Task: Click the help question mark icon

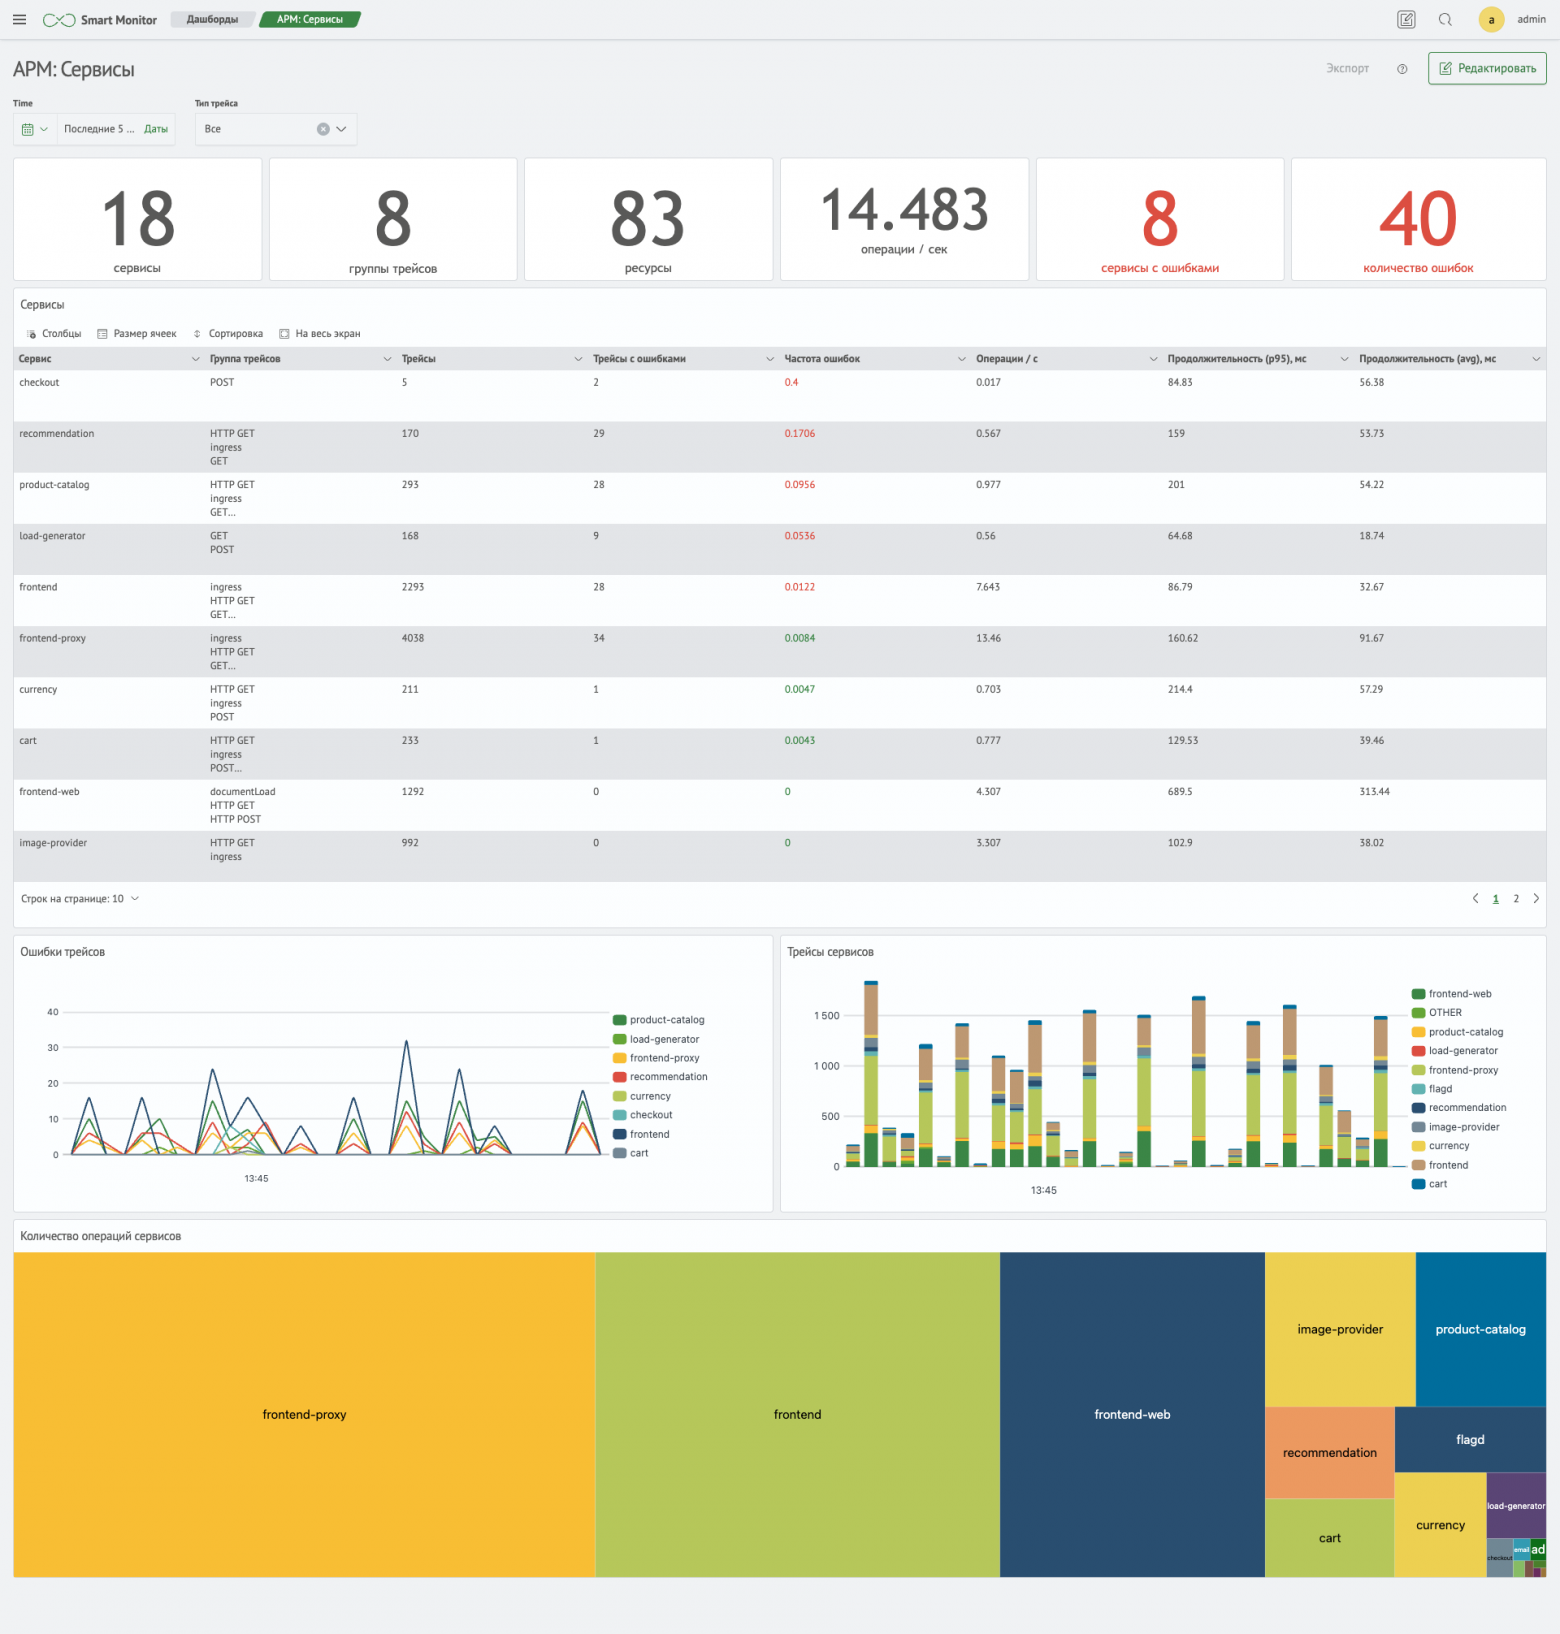Action: tap(1402, 69)
